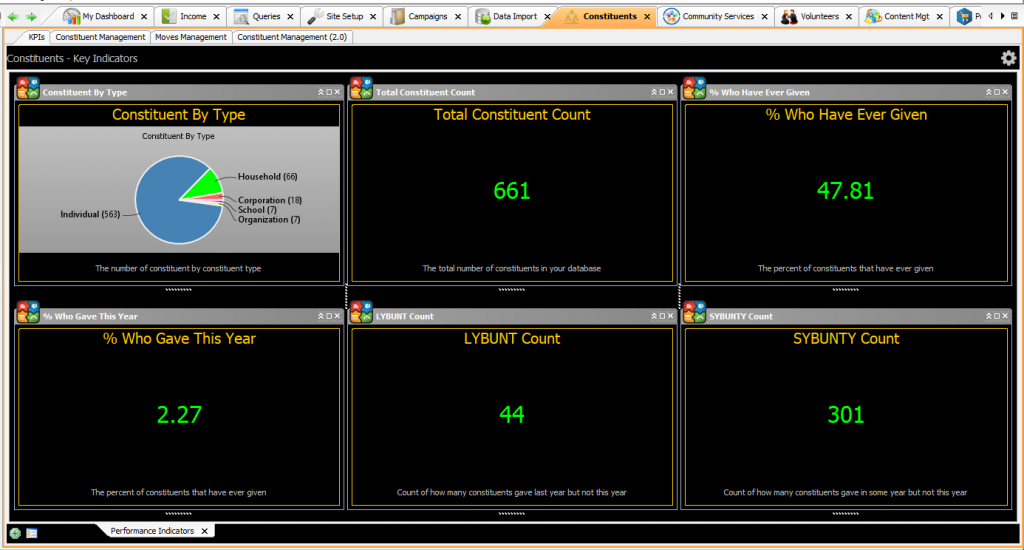This screenshot has height=550, width=1024.
Task: Close the Total Constituent Count panel
Action: click(x=671, y=92)
